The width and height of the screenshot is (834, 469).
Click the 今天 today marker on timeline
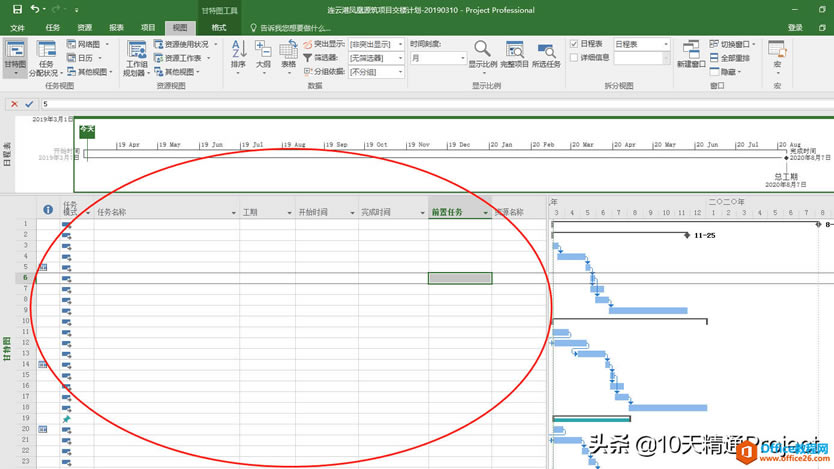click(87, 130)
